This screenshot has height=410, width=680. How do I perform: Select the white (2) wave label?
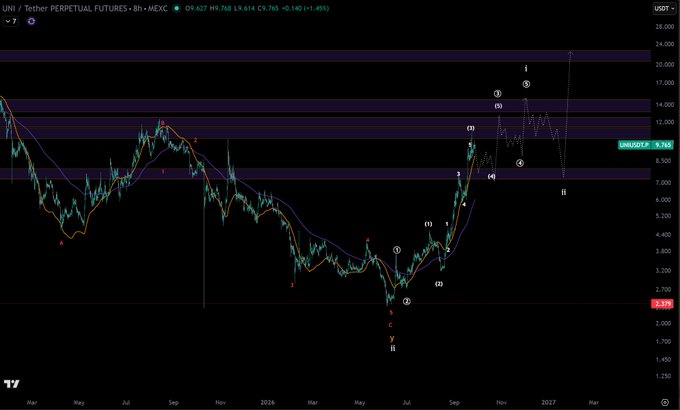click(x=439, y=284)
